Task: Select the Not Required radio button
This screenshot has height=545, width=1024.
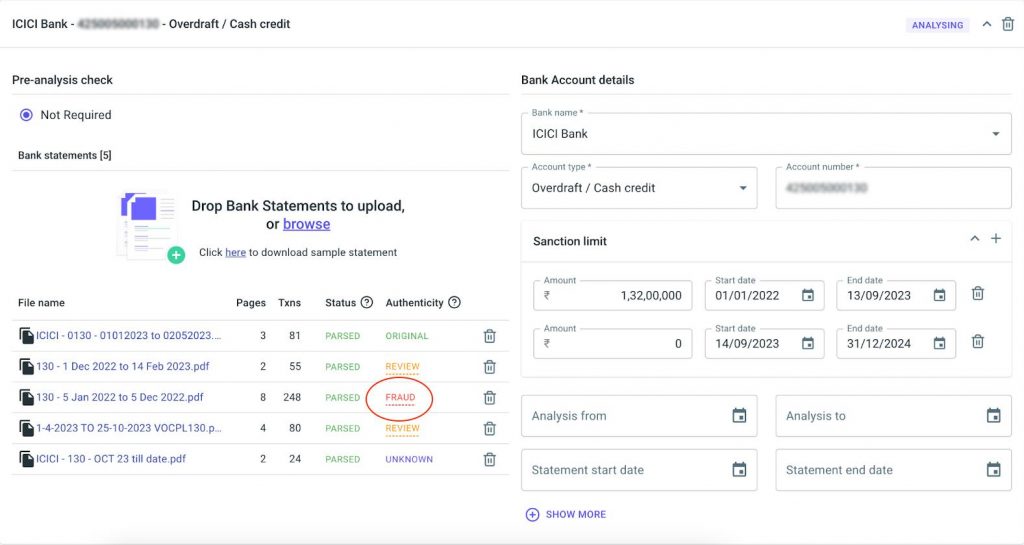Action: [26, 115]
